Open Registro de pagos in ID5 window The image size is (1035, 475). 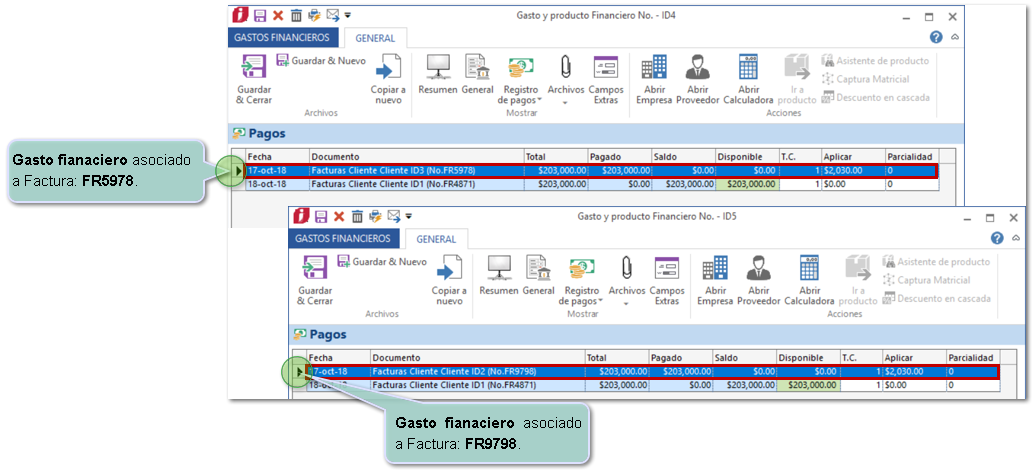coord(582,281)
